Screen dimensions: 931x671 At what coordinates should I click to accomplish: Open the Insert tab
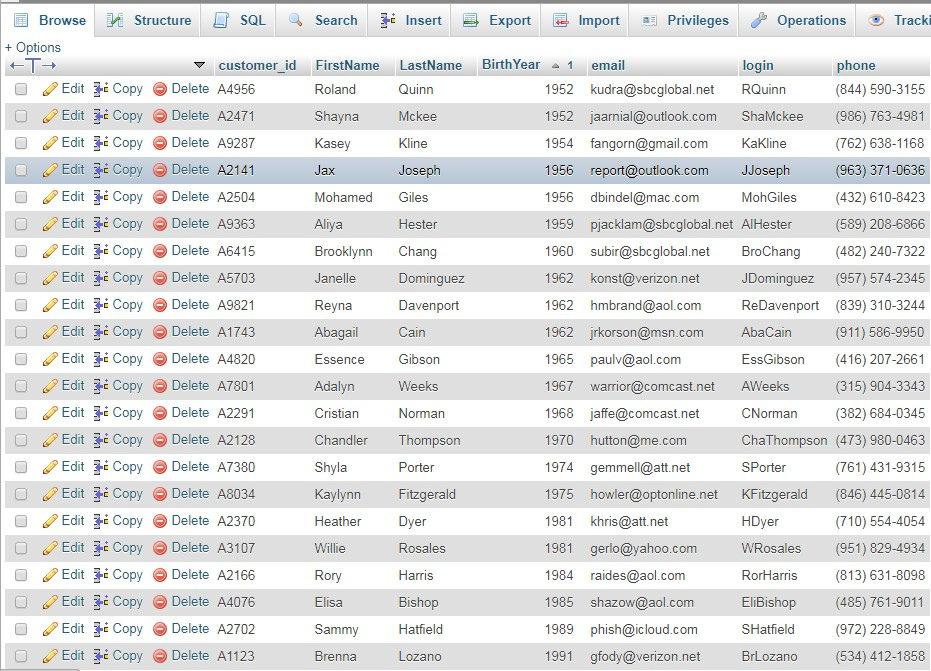click(410, 20)
